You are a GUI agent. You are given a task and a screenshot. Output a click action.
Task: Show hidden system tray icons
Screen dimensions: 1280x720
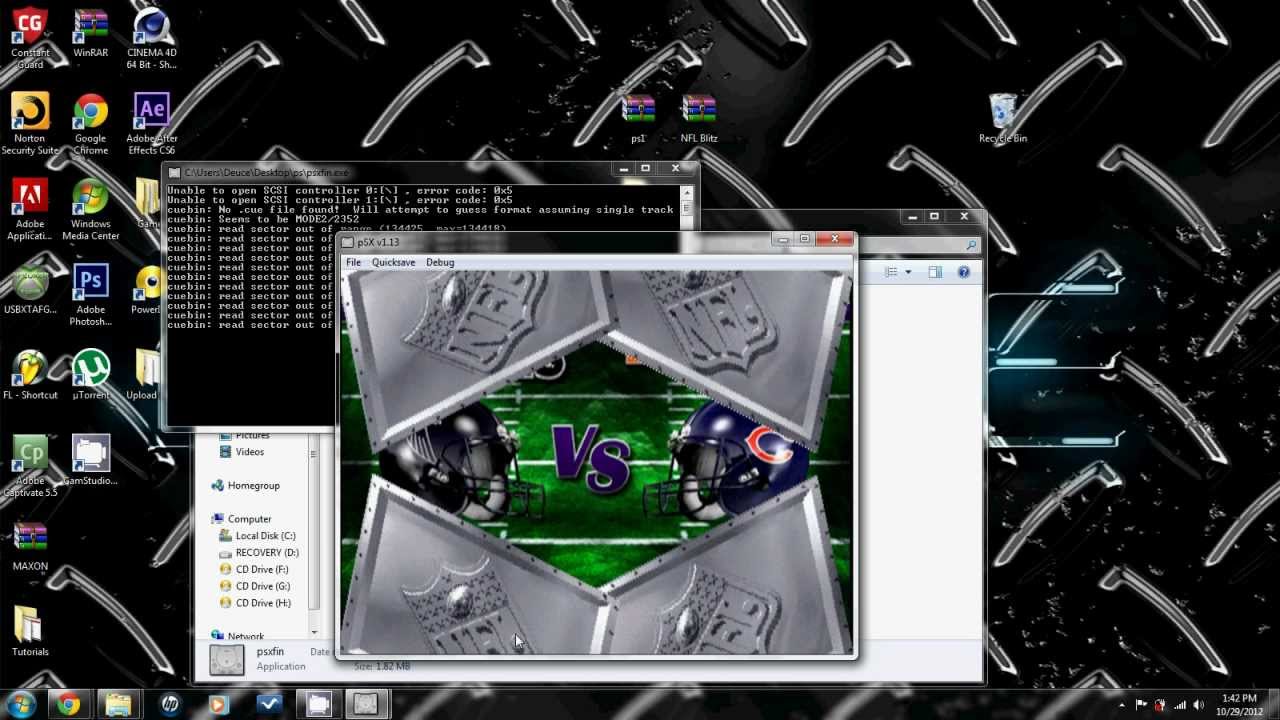[1120, 705]
